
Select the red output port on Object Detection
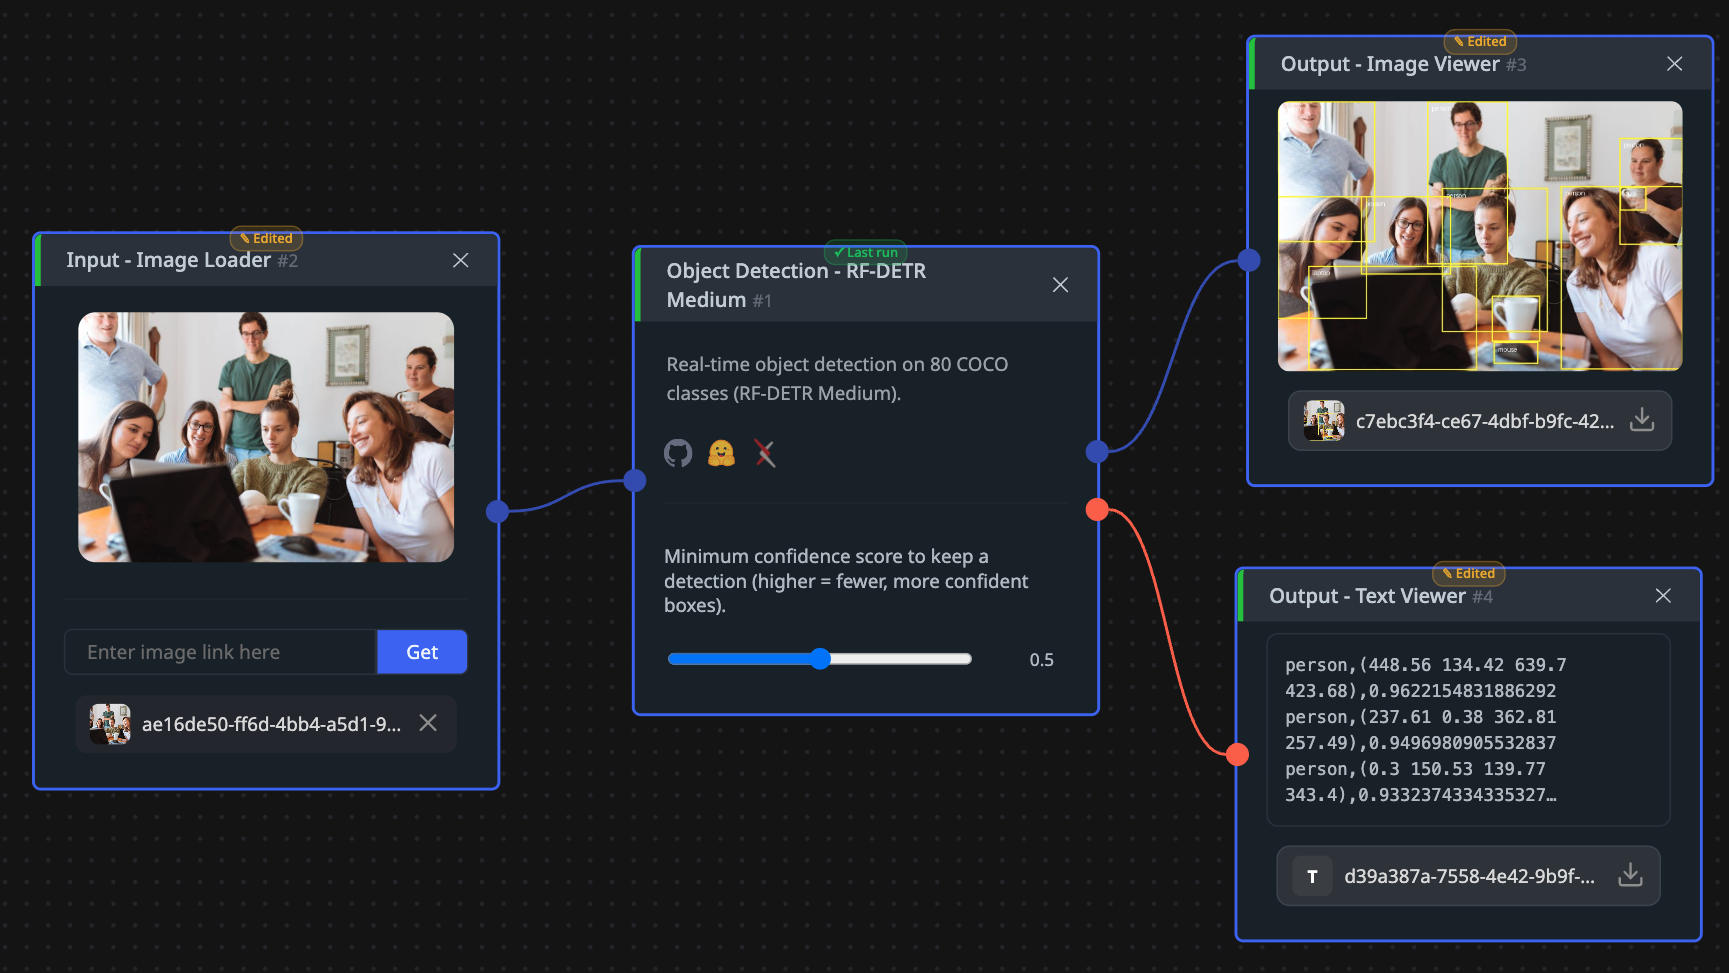1097,510
